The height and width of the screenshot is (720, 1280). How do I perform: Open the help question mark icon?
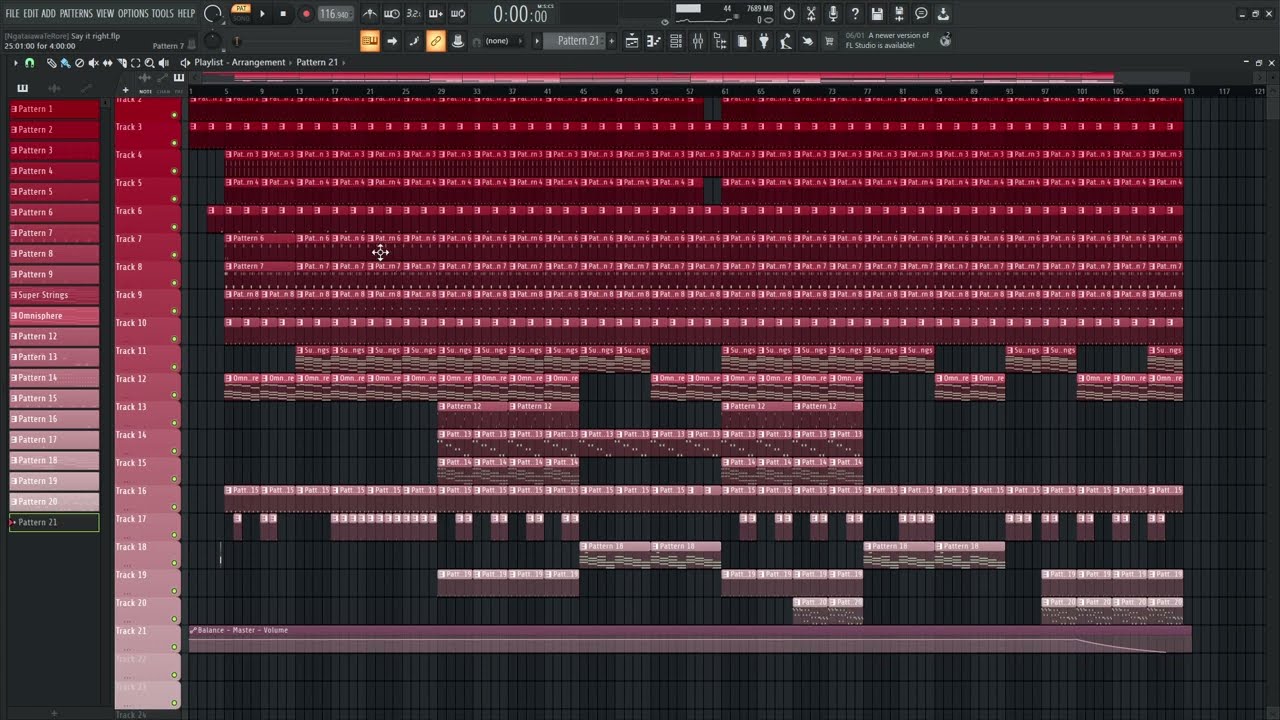click(855, 14)
